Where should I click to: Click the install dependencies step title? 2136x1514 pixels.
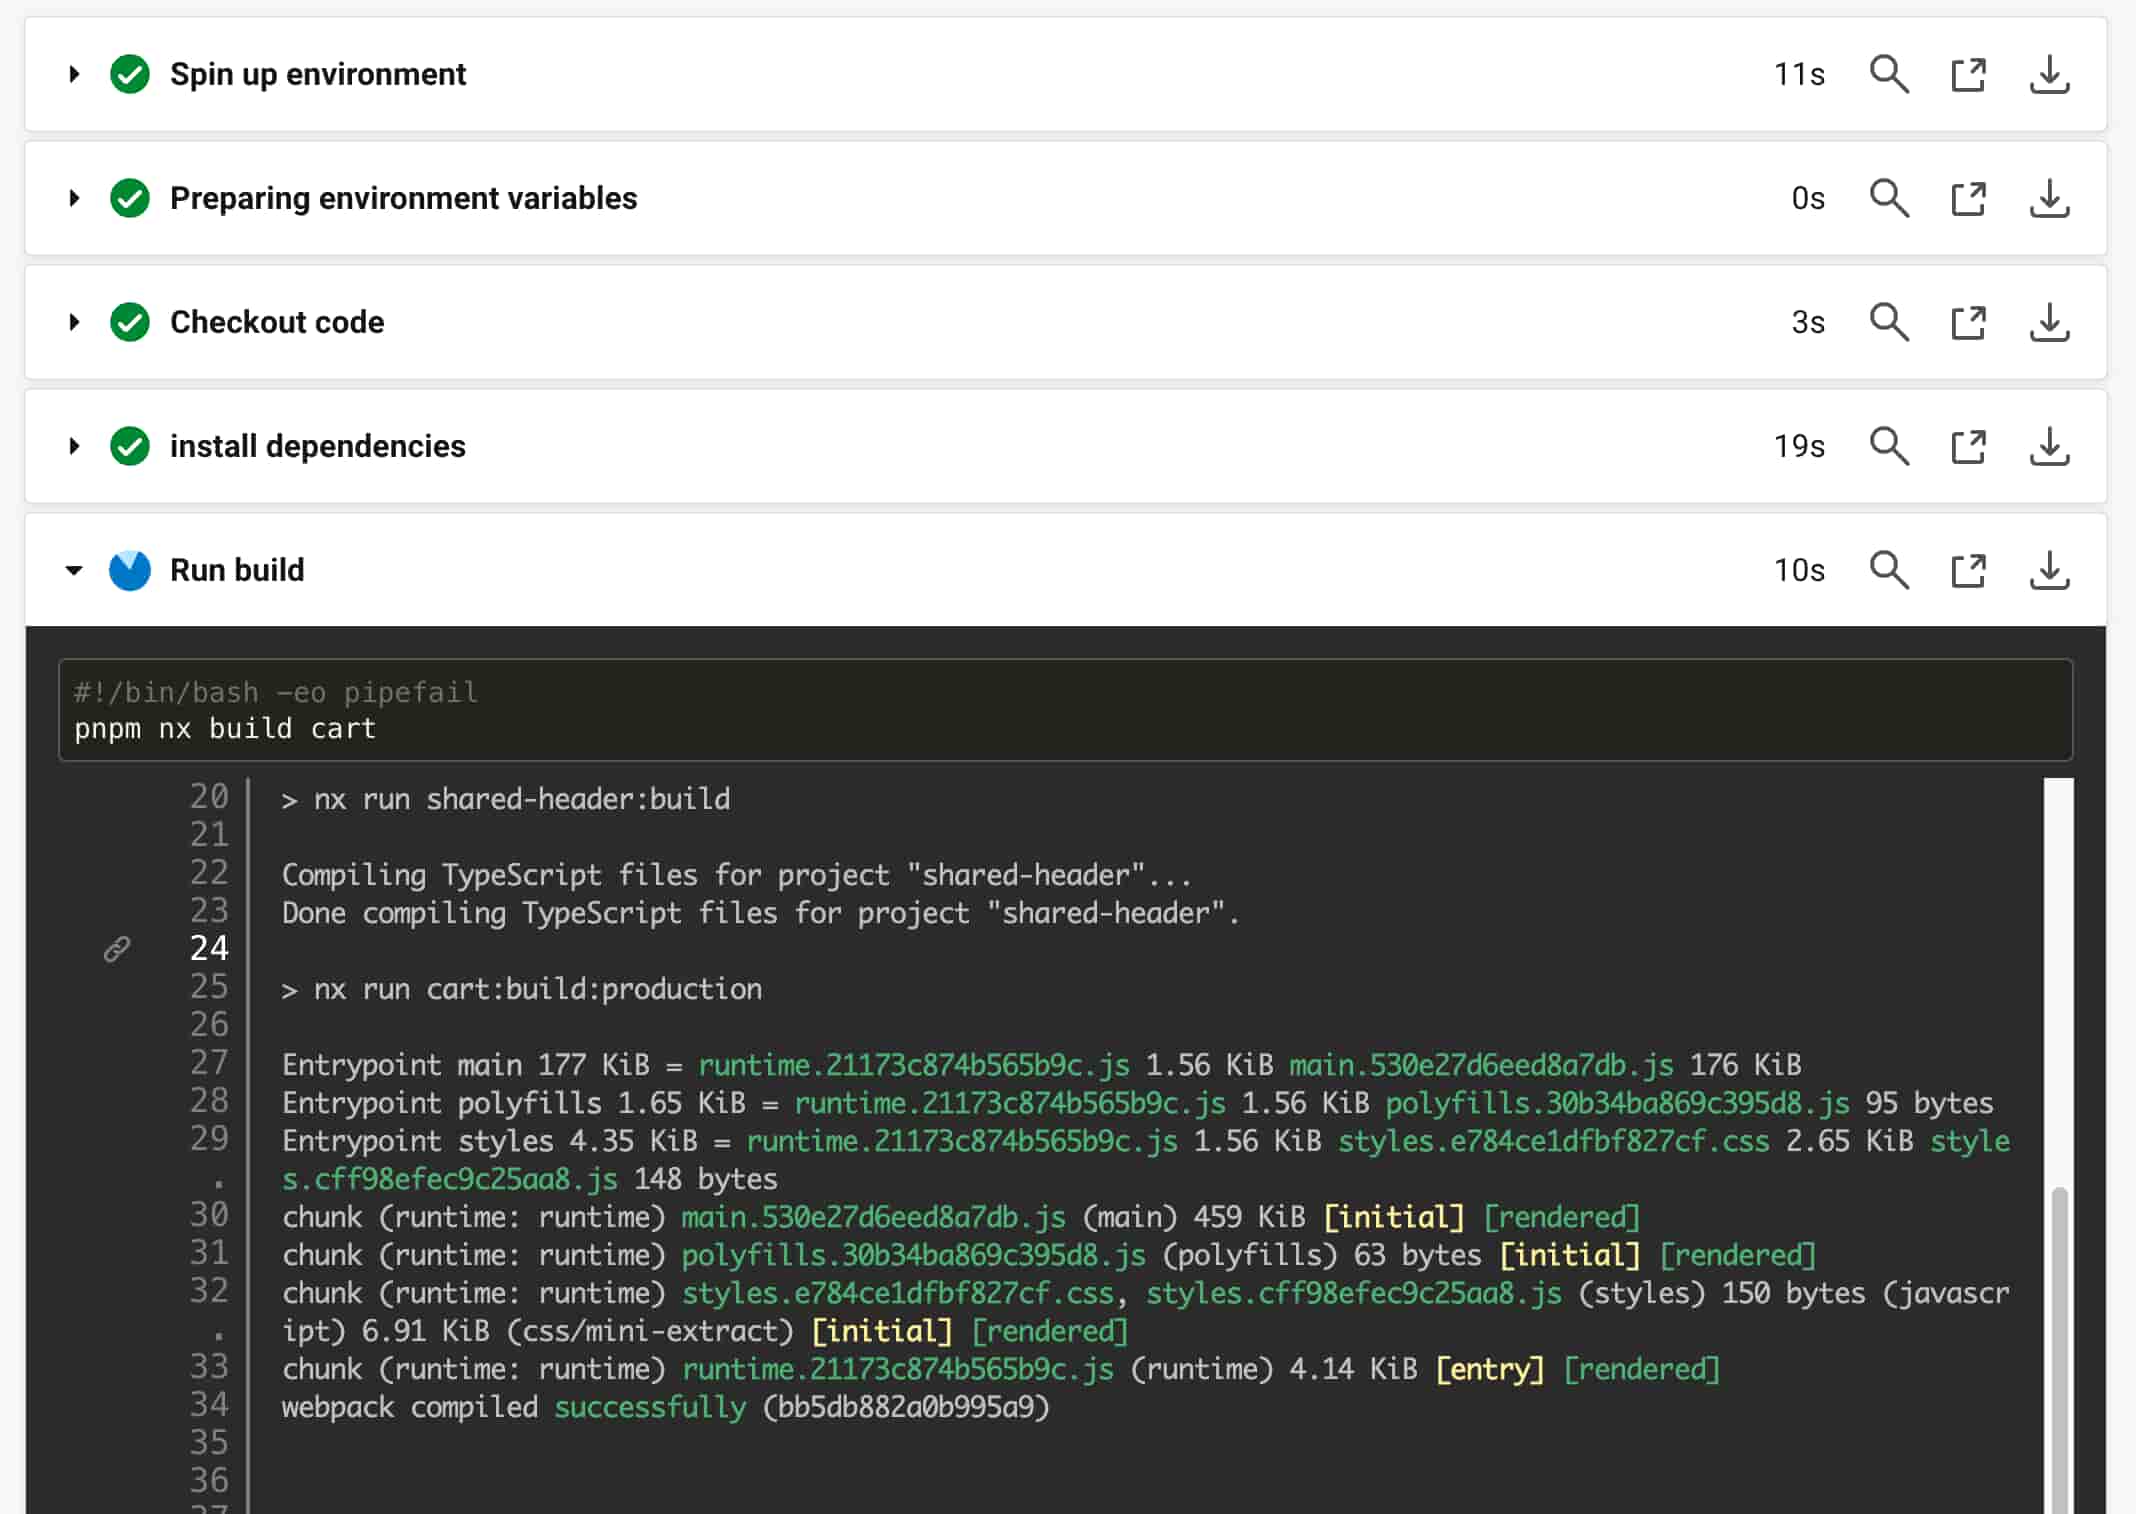point(317,446)
